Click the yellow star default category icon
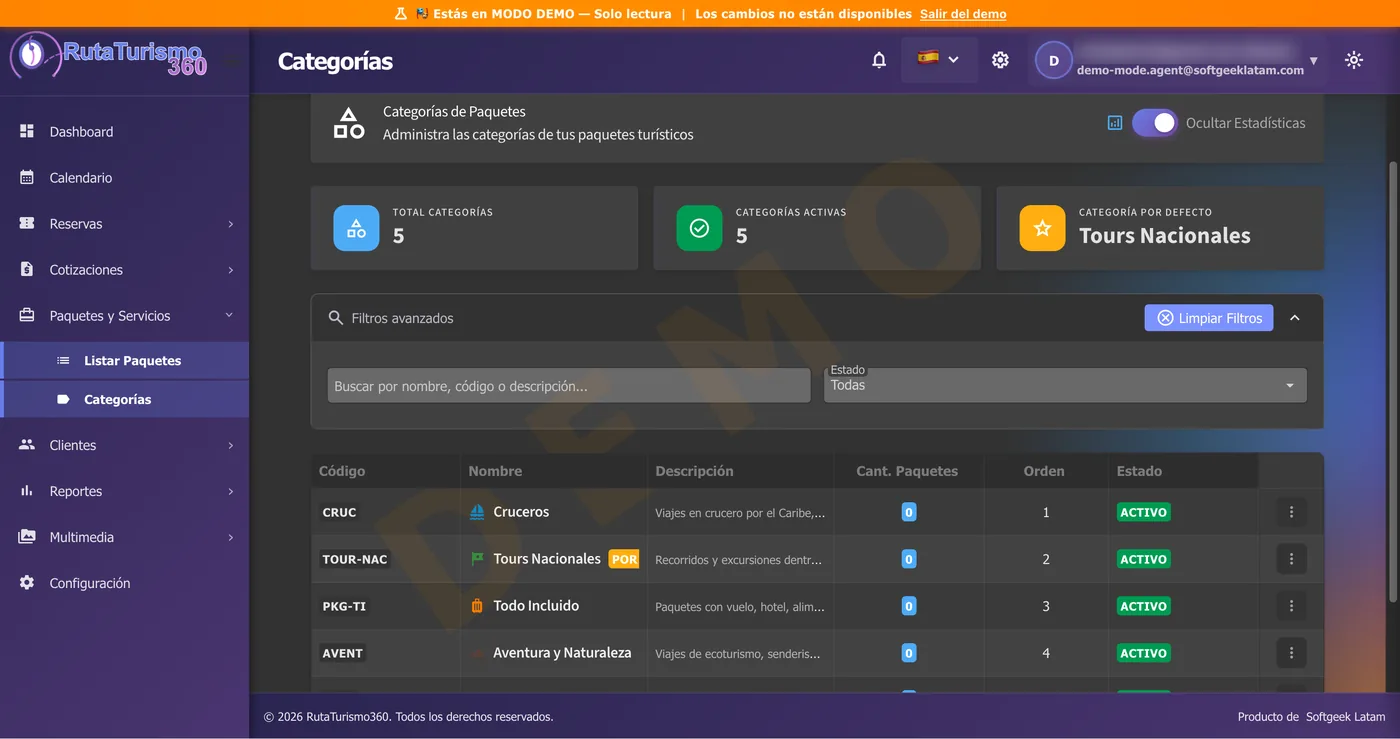 [1042, 228]
